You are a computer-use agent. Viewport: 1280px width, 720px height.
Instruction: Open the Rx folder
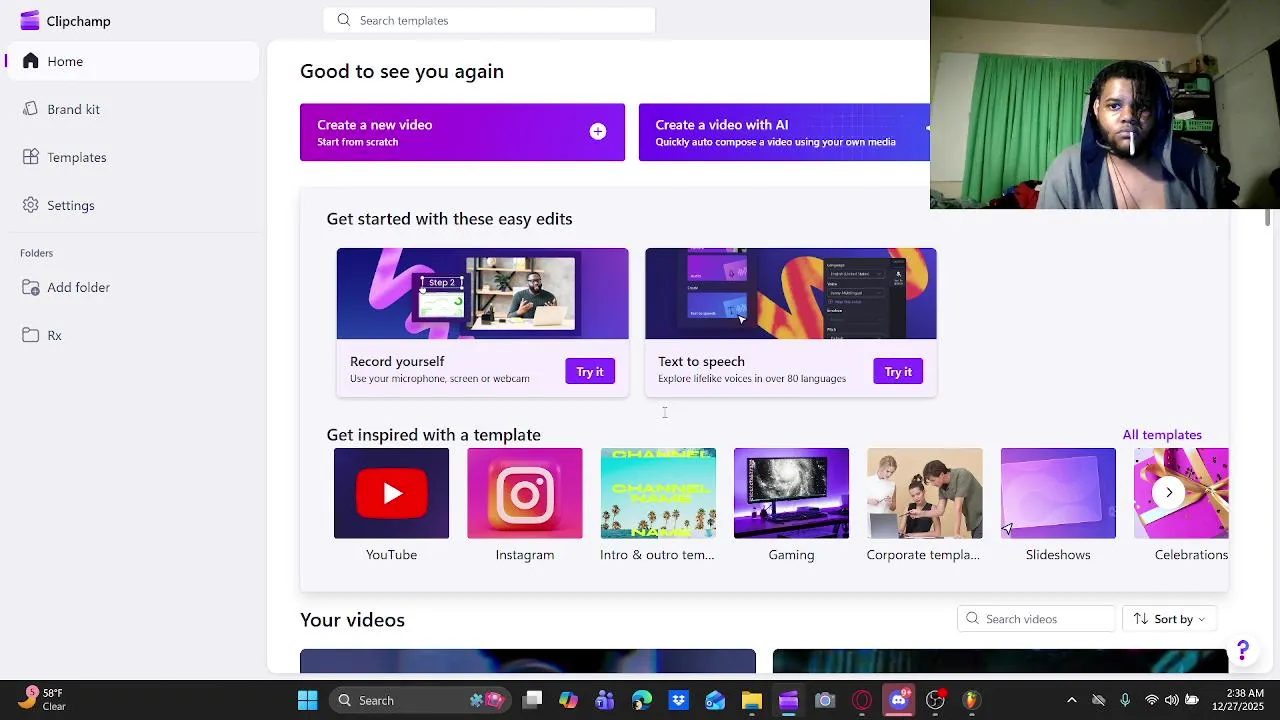132,335
